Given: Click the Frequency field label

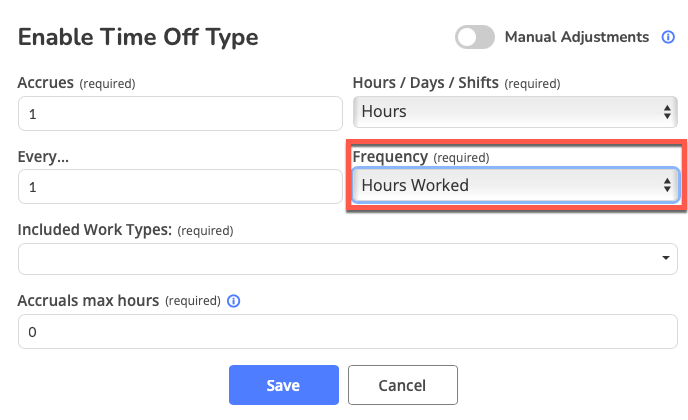Looking at the screenshot, I should 390,157.
